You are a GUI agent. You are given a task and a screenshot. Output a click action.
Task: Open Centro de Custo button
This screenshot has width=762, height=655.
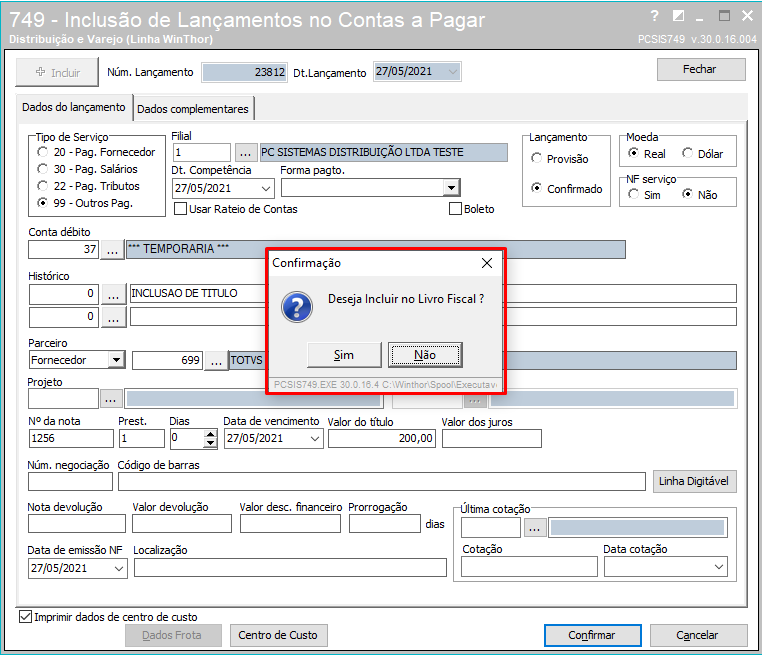(278, 636)
